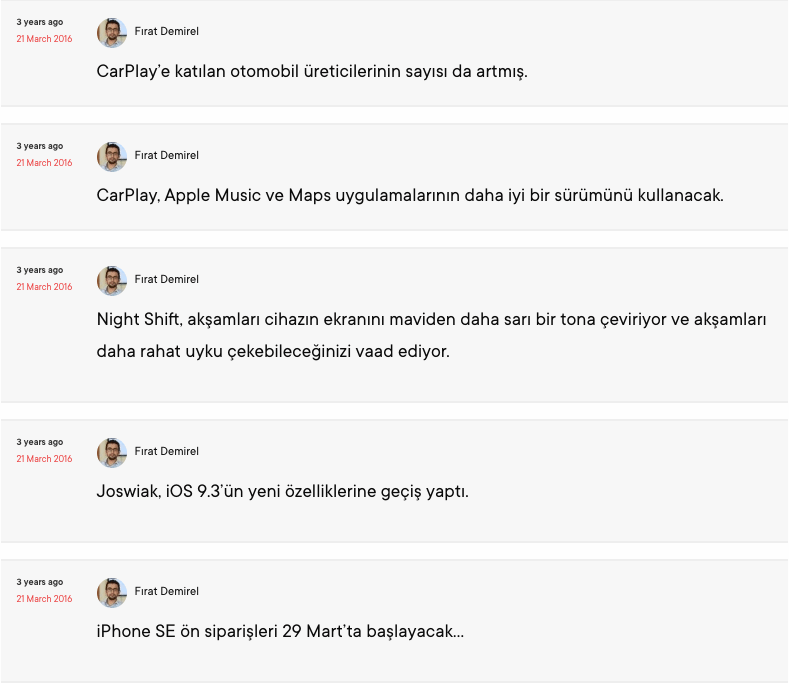The image size is (789, 683).
Task: Select the iPhone SE ön siparişleri post text
Action: click(x=280, y=632)
